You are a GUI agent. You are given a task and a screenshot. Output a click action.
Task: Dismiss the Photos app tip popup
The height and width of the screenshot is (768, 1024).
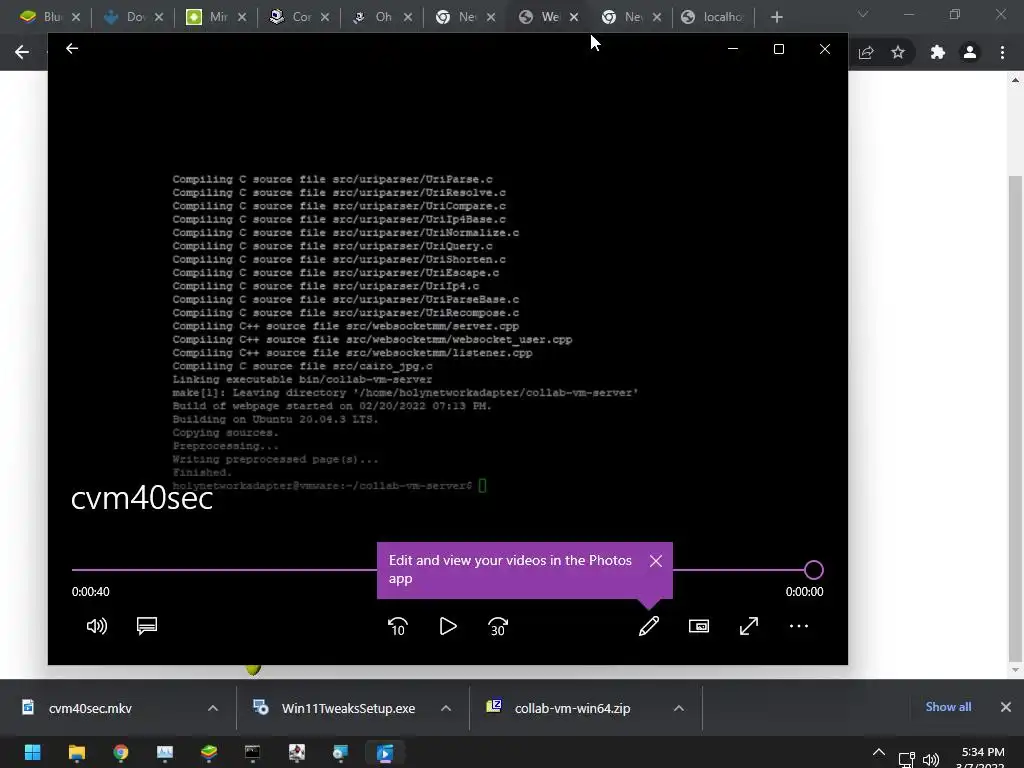coord(656,561)
